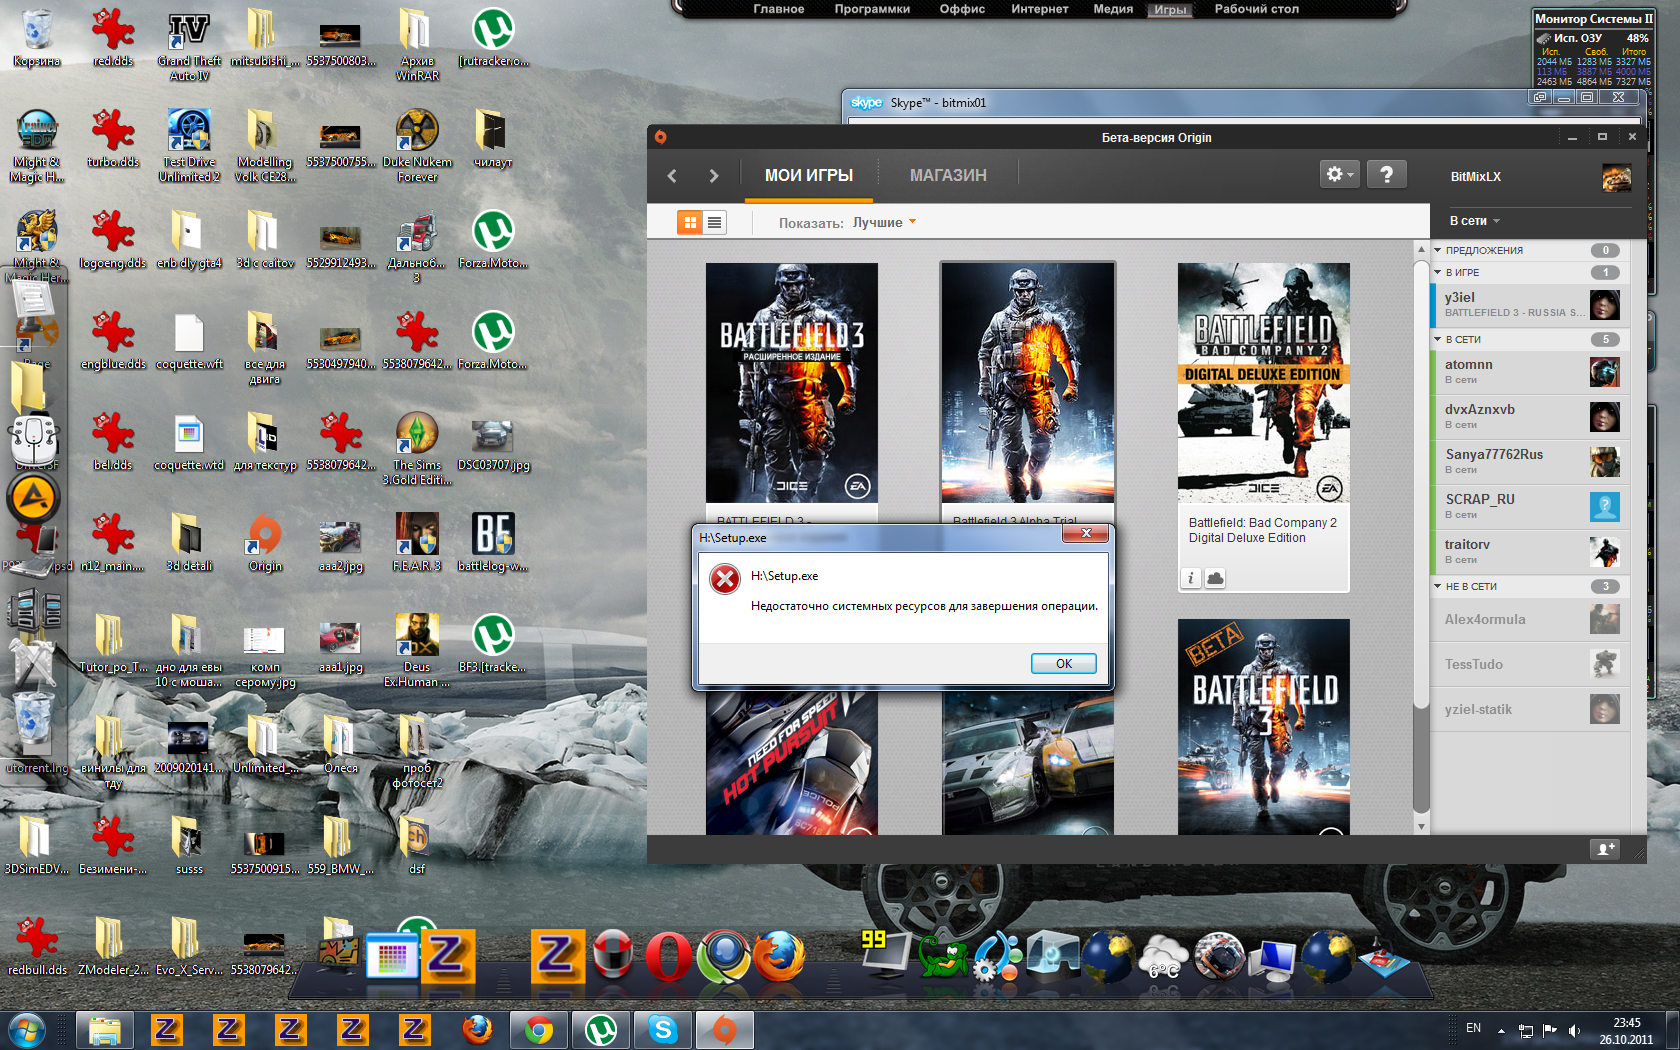Open the МАГАЗИН tab in Origin
1680x1050 pixels.
(948, 175)
